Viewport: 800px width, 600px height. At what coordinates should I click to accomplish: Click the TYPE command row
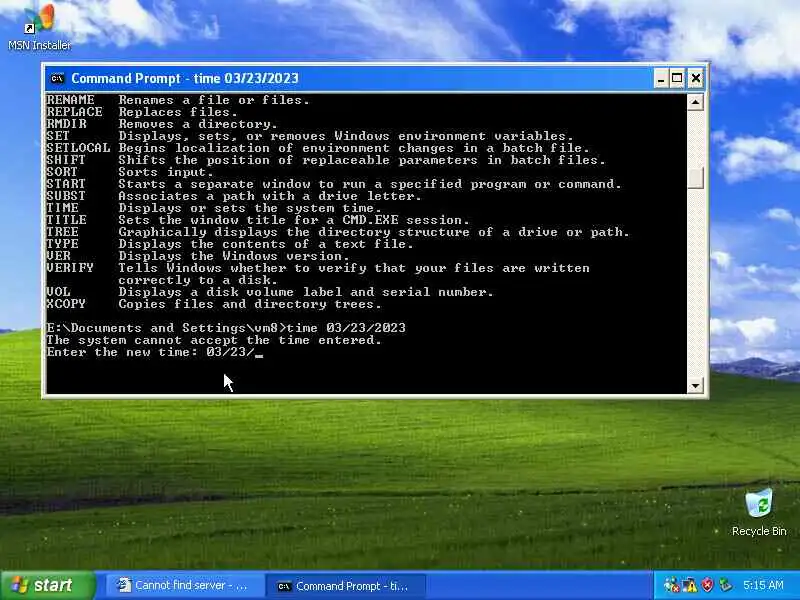pyautogui.click(x=230, y=244)
